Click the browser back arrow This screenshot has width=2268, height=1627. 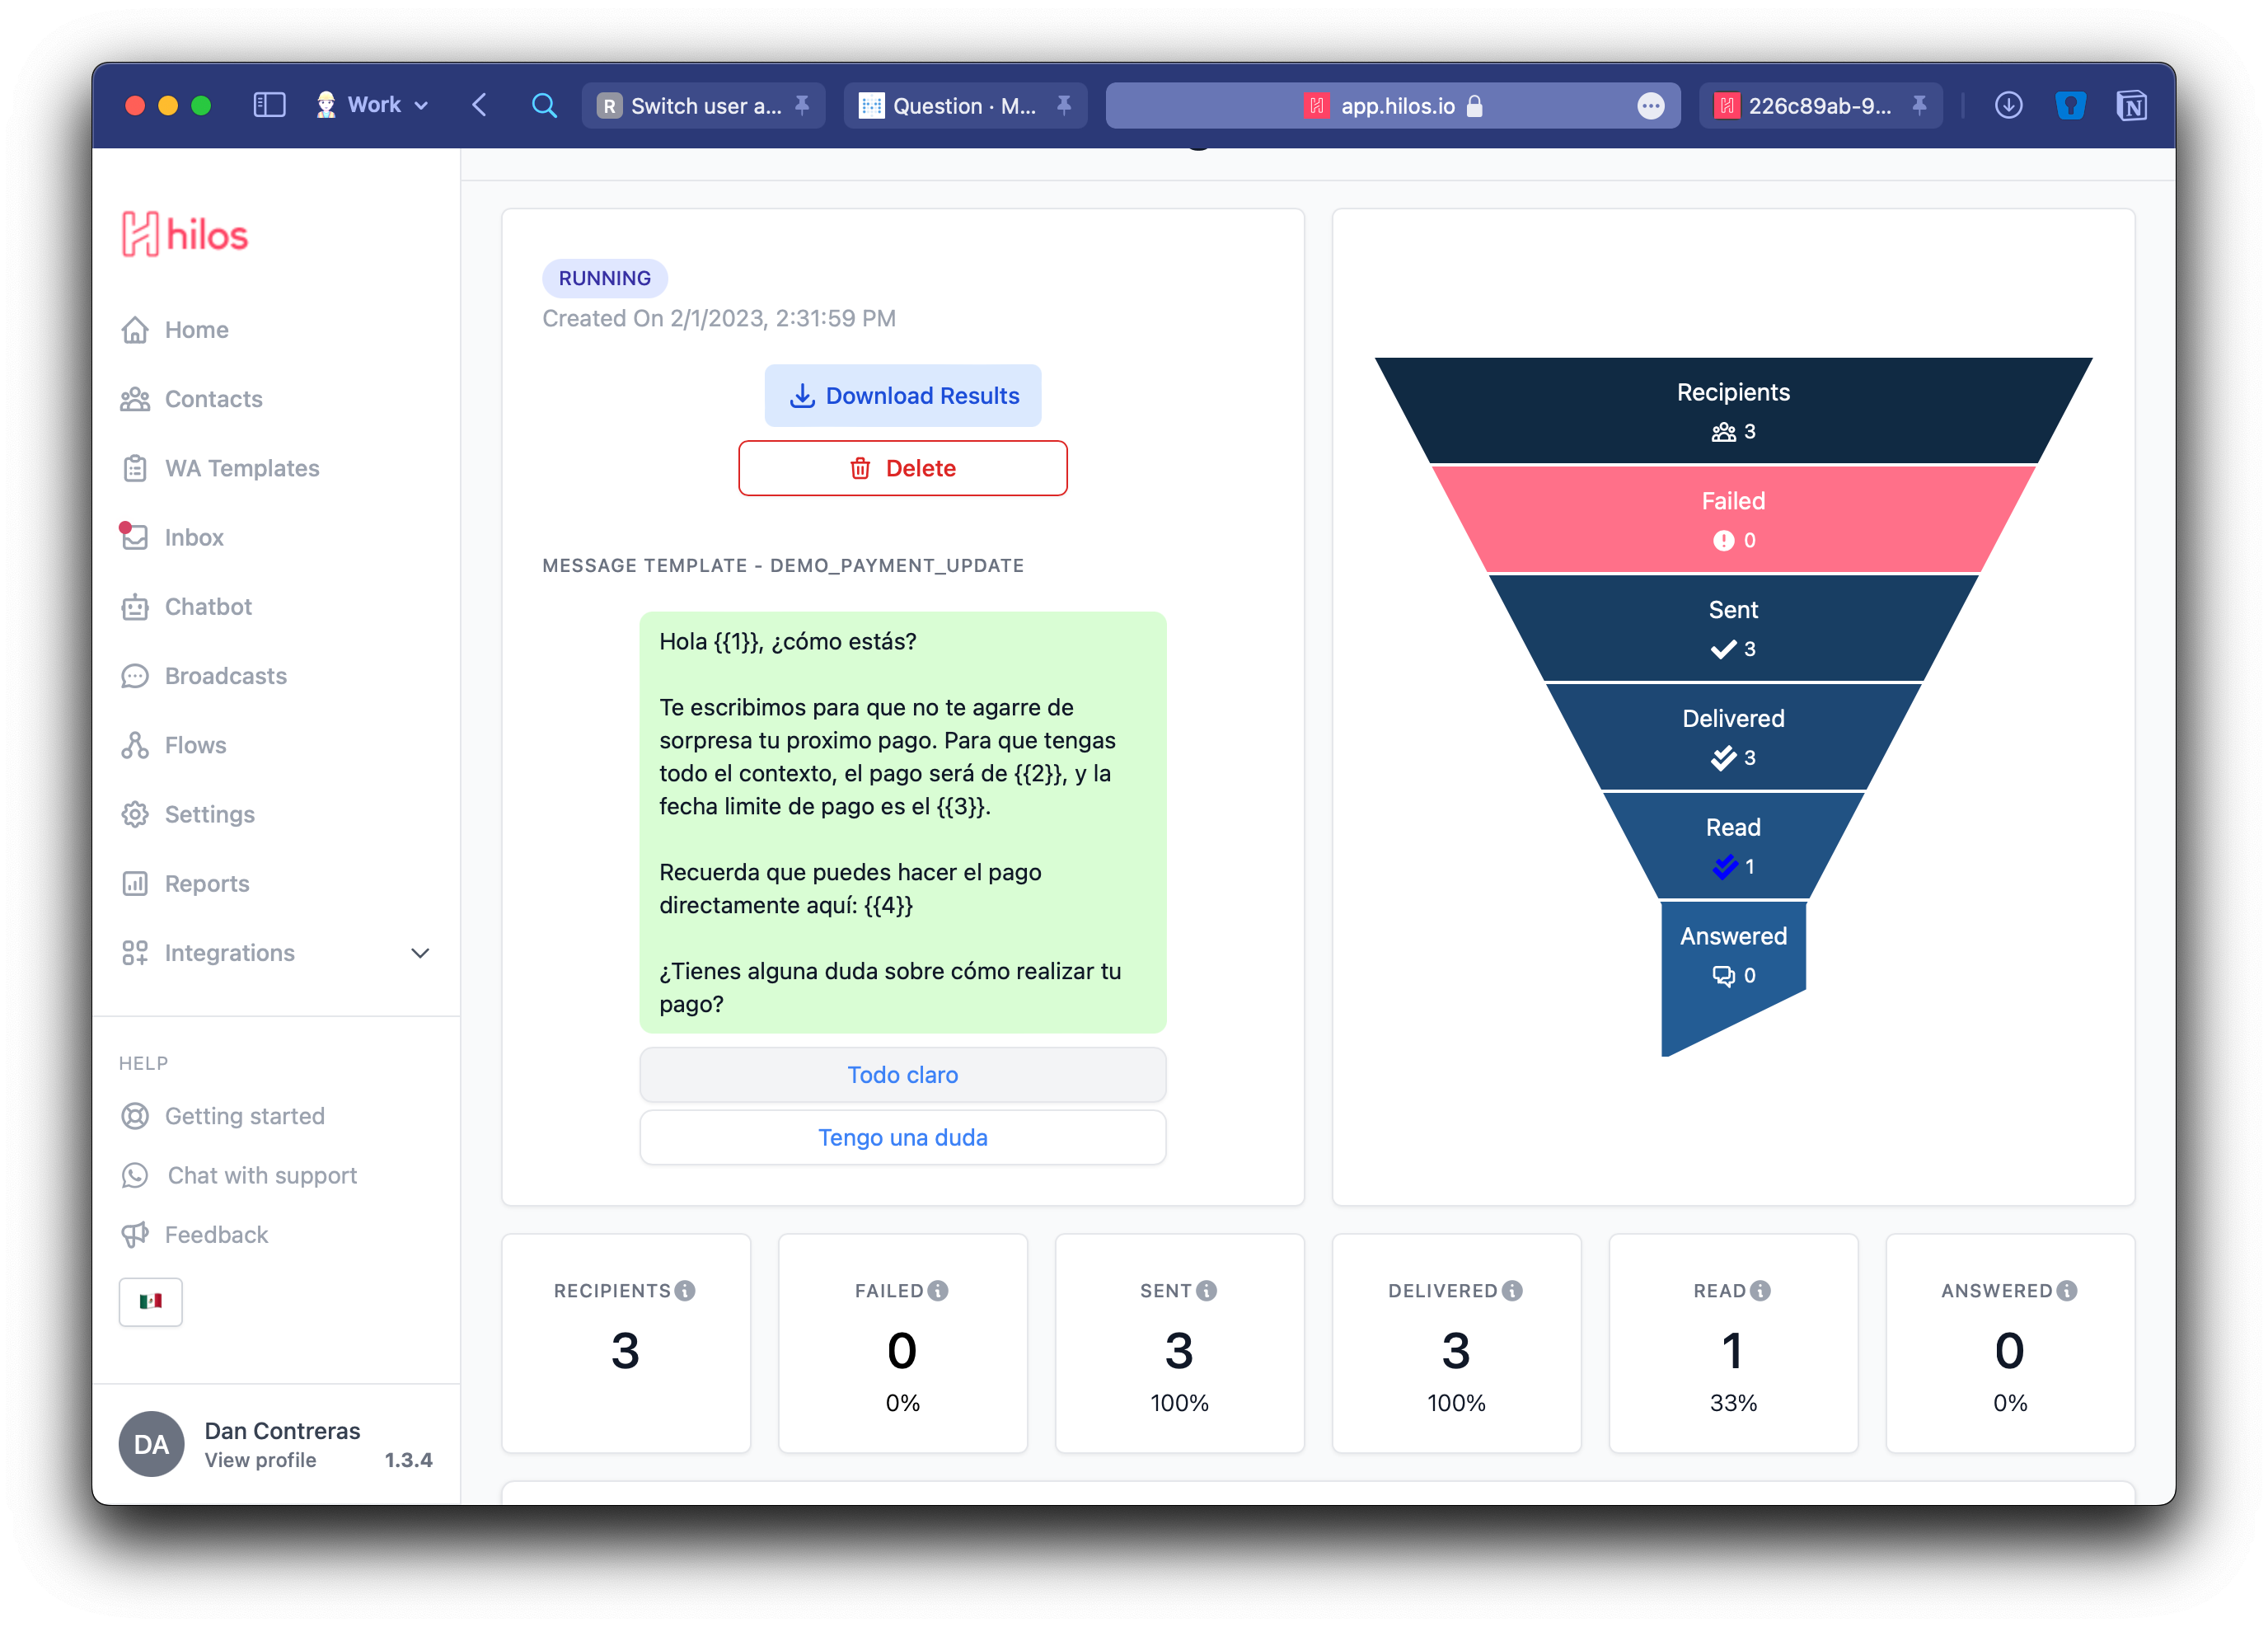click(480, 105)
